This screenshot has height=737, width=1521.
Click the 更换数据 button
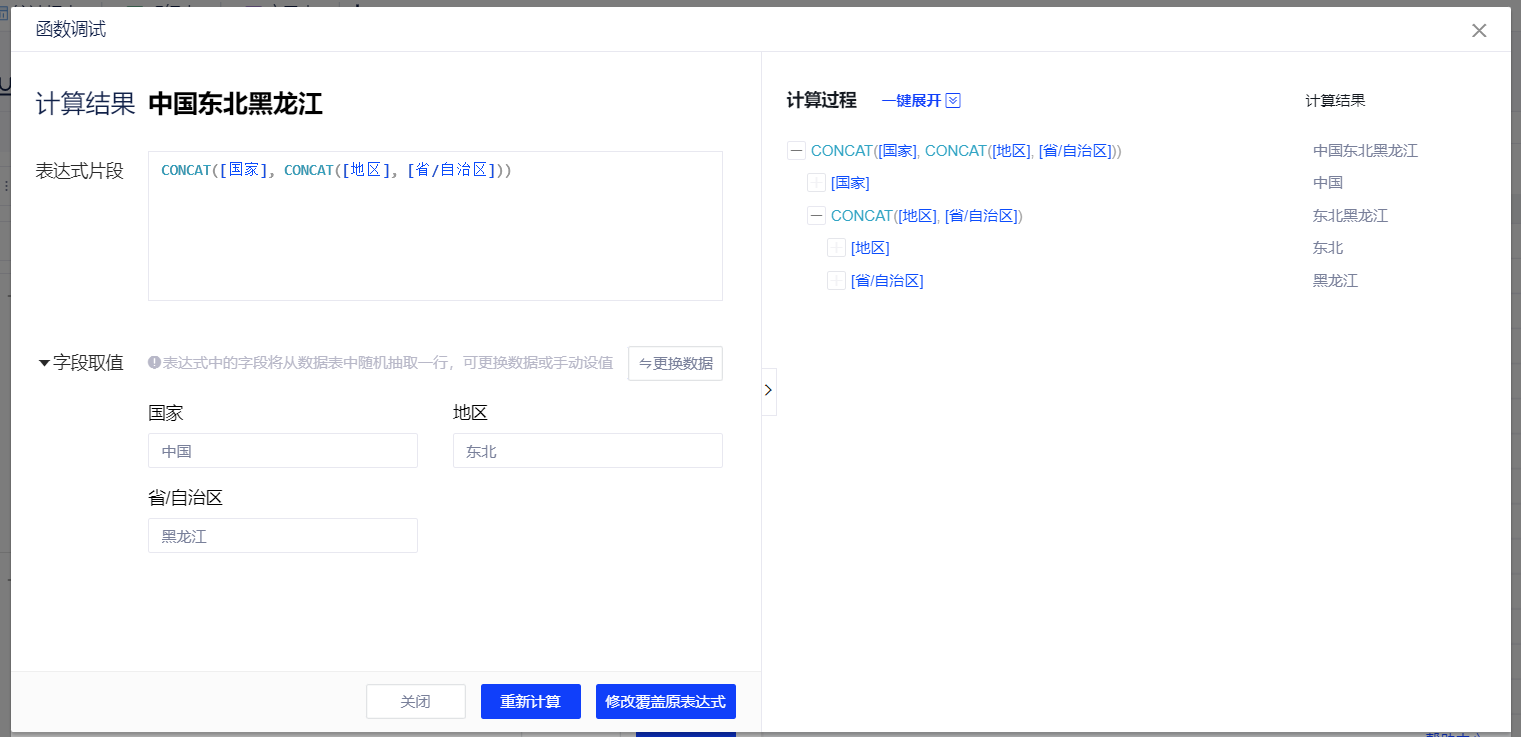675,363
